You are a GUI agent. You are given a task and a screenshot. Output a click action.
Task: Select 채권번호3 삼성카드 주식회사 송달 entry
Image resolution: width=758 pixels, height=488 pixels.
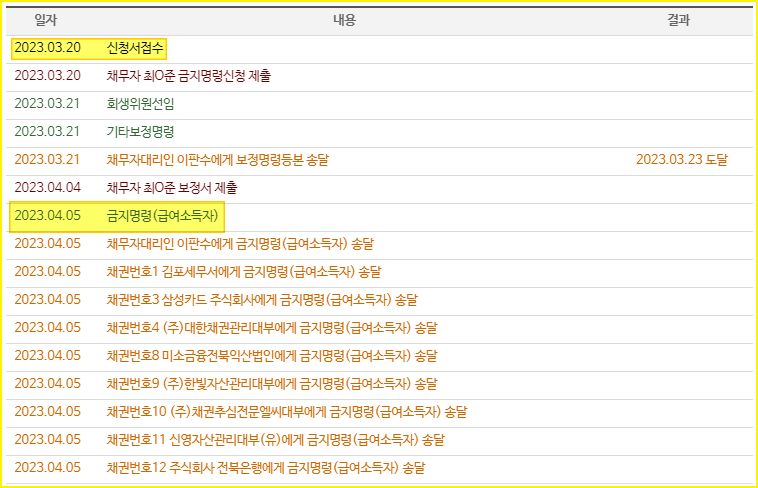[x=262, y=300]
